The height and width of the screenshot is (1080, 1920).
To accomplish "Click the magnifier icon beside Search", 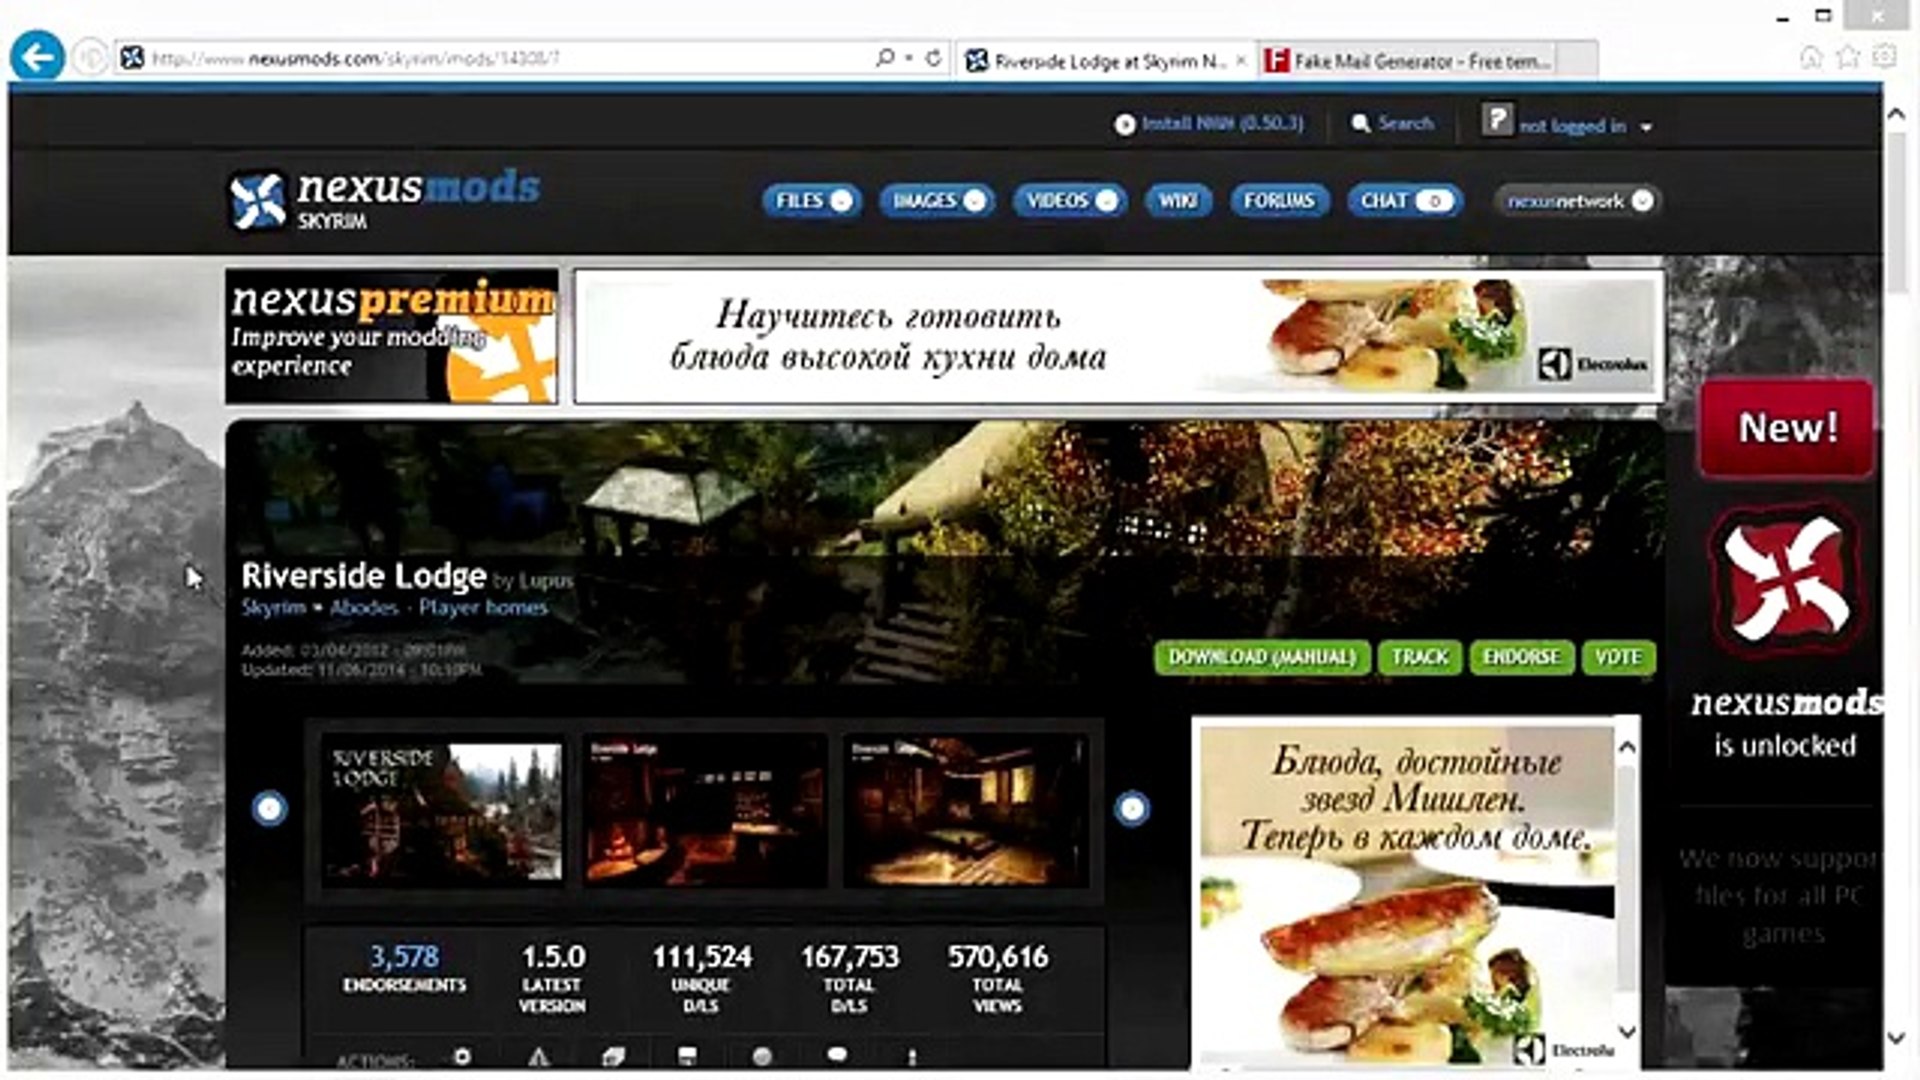I will point(1360,123).
